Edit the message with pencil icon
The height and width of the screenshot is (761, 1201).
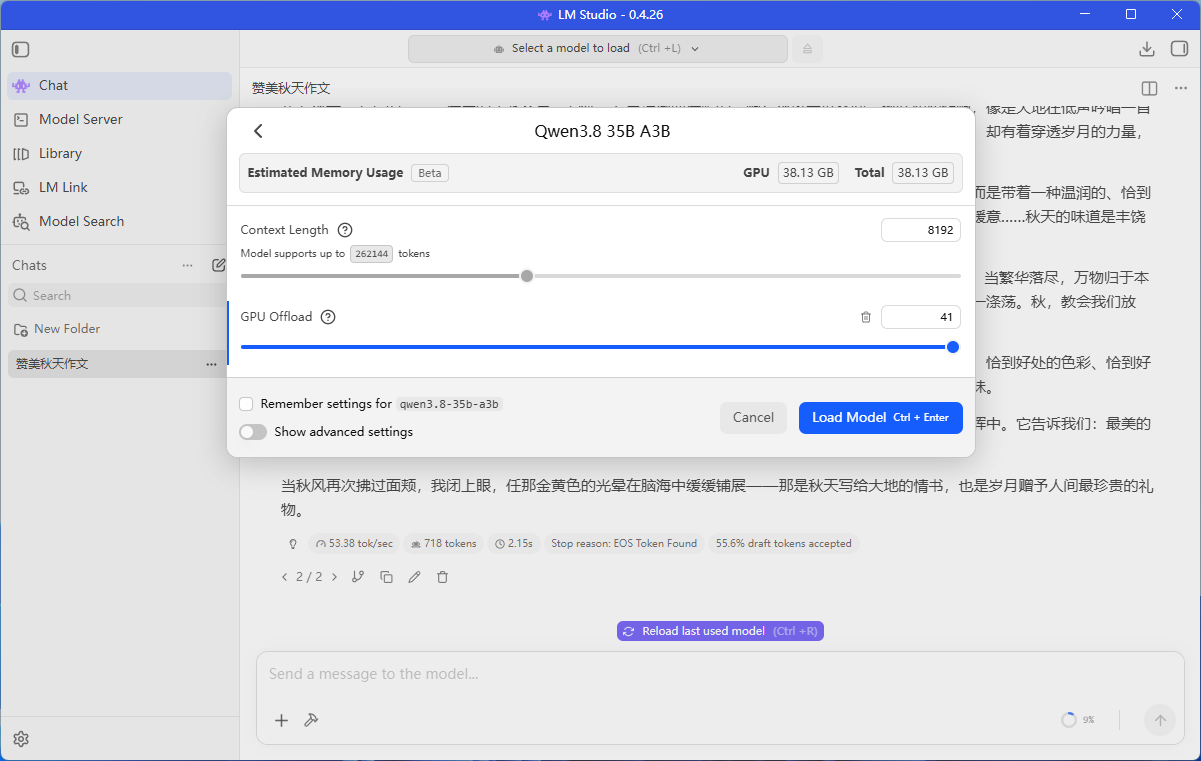pos(414,577)
